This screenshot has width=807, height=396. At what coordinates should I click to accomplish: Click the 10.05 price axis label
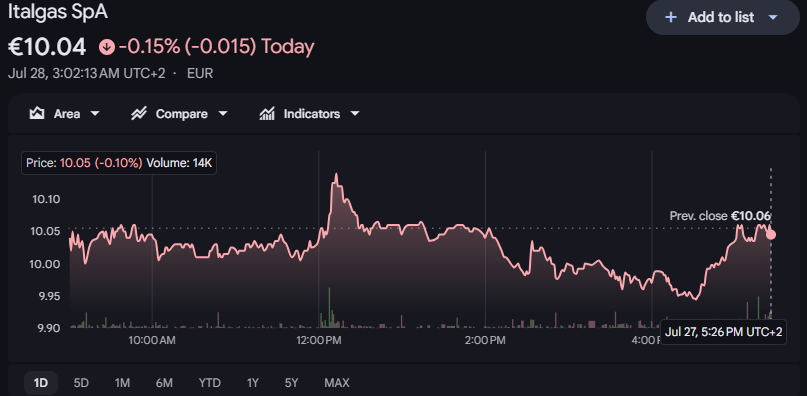click(46, 231)
